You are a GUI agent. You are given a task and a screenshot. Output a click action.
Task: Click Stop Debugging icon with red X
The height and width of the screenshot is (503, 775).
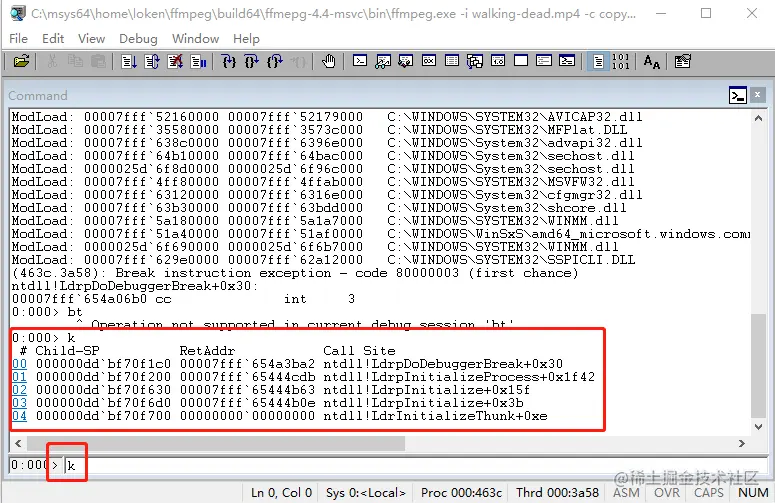175,62
